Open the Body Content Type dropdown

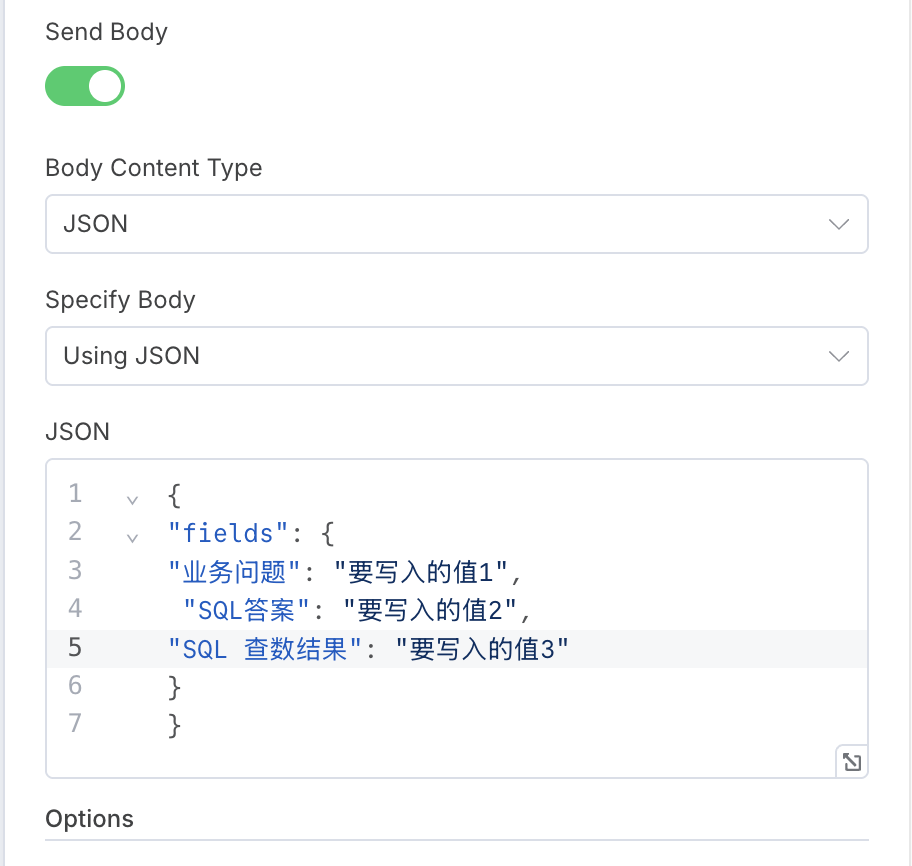tap(456, 224)
